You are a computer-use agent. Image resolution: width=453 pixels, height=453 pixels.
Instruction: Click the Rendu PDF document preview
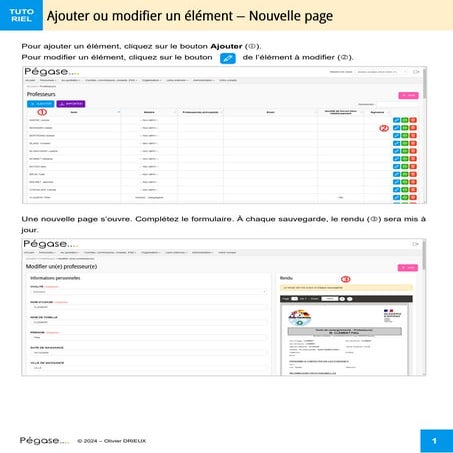click(345, 340)
